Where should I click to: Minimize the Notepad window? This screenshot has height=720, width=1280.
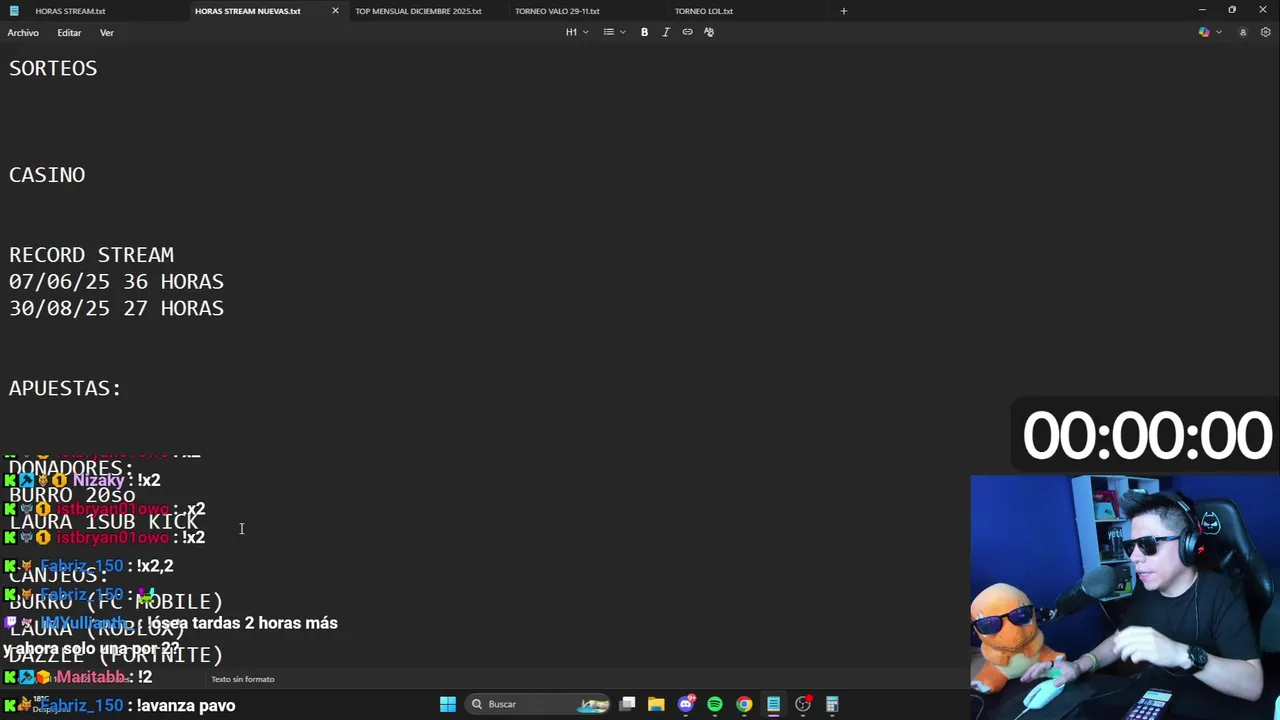[x=1202, y=10]
